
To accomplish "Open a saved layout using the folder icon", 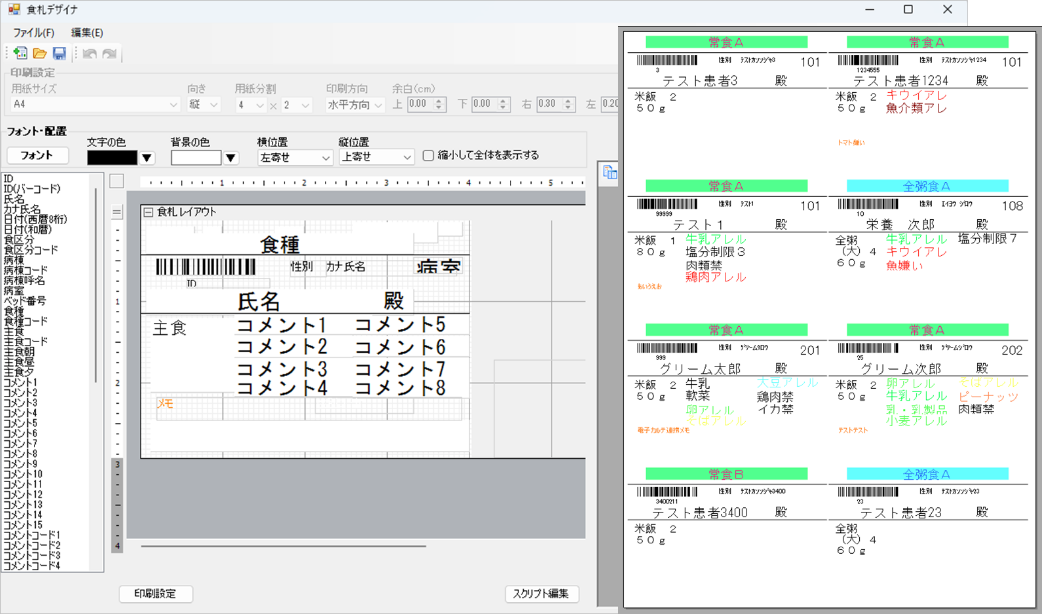I will click(39, 51).
